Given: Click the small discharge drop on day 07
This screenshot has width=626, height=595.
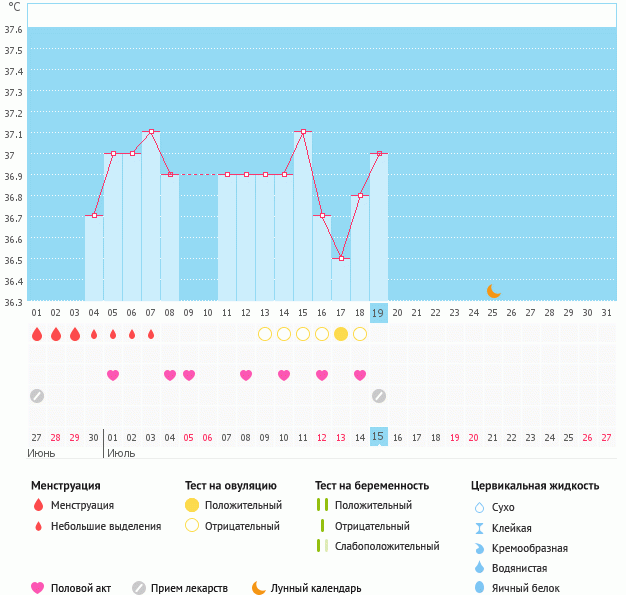Looking at the screenshot, I should [151, 334].
